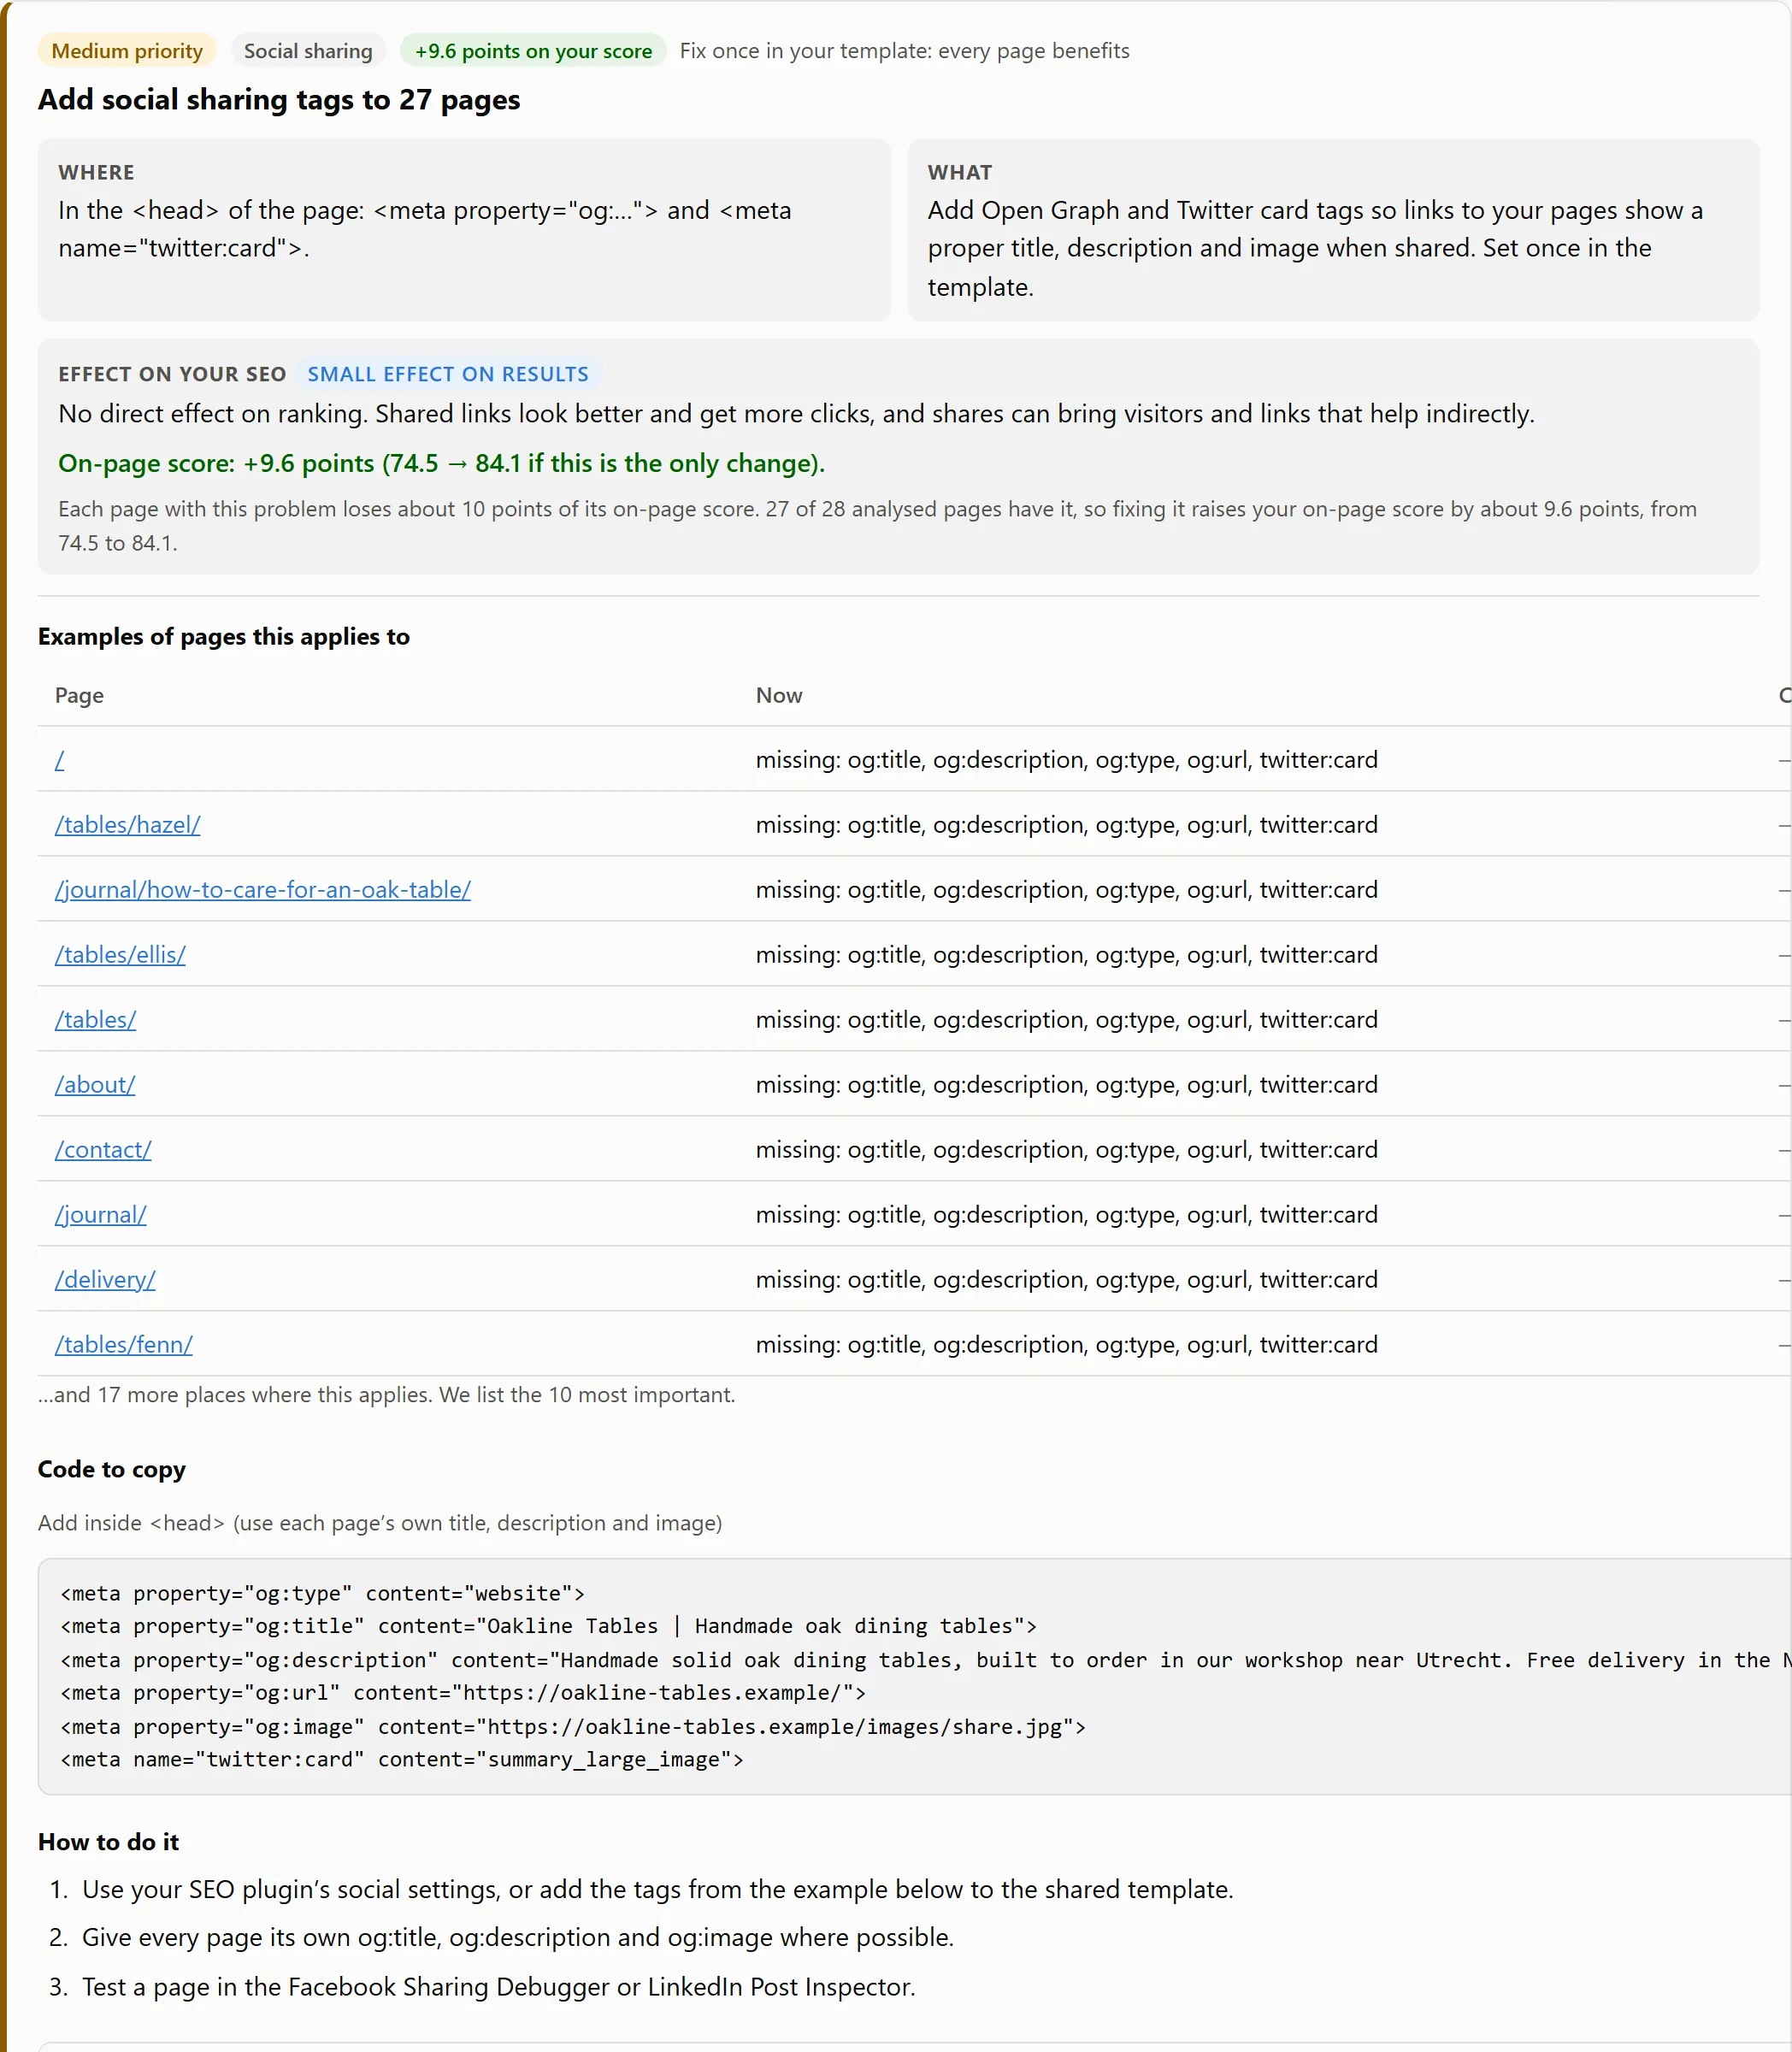Click the "Fix once in your template" note
This screenshot has height=2052, width=1792.
click(904, 51)
